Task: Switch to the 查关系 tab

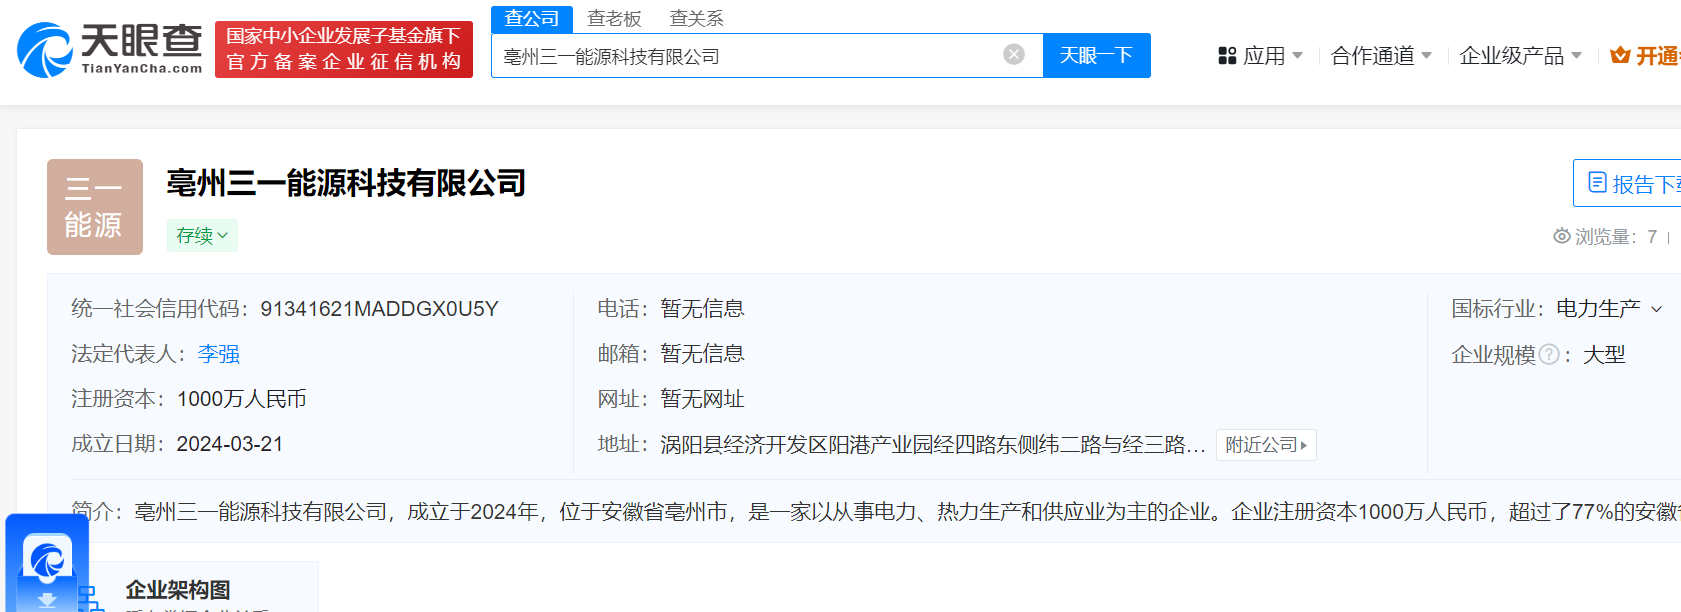Action: pos(696,19)
